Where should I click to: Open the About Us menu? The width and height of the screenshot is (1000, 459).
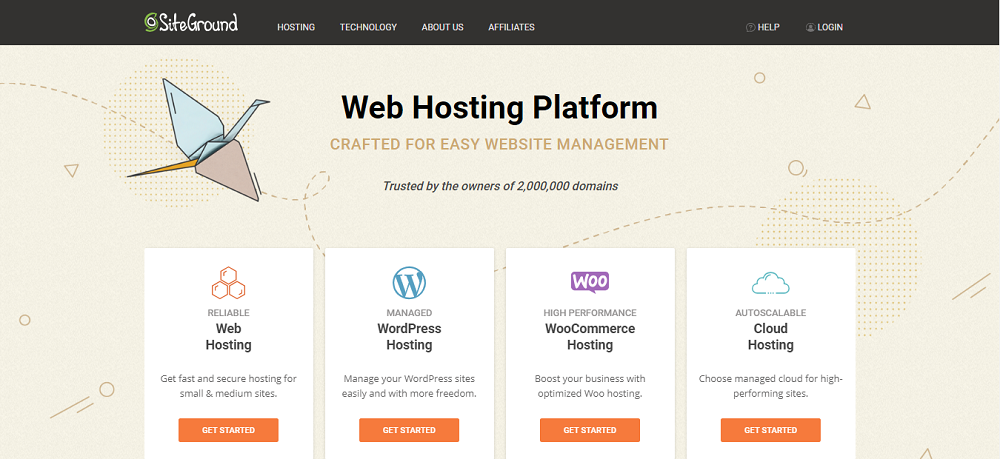tap(442, 27)
